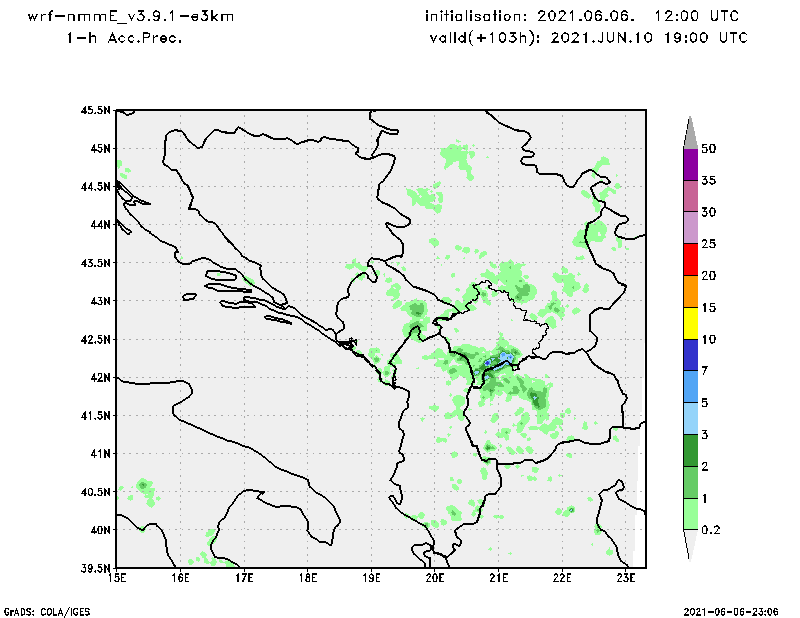
Task: Click the timestamp 2021-06-06-23:06
Action: (x=731, y=611)
